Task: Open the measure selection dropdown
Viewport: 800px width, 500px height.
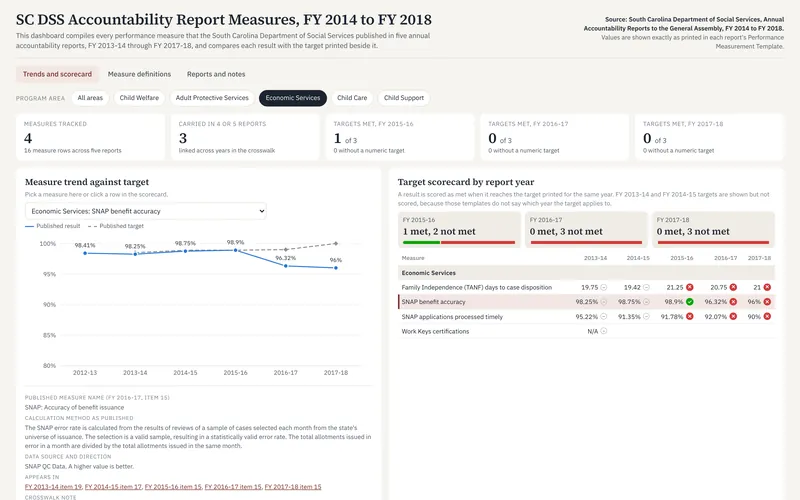Action: pos(145,211)
